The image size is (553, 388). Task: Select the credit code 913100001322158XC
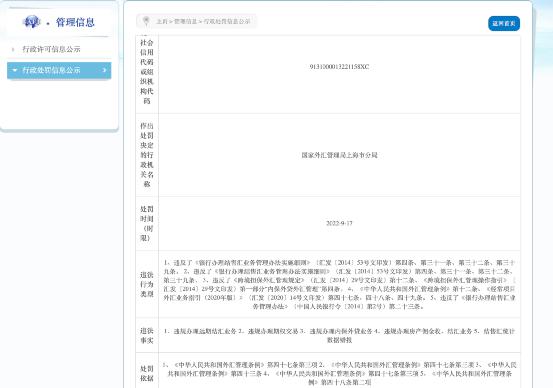pyautogui.click(x=339, y=67)
